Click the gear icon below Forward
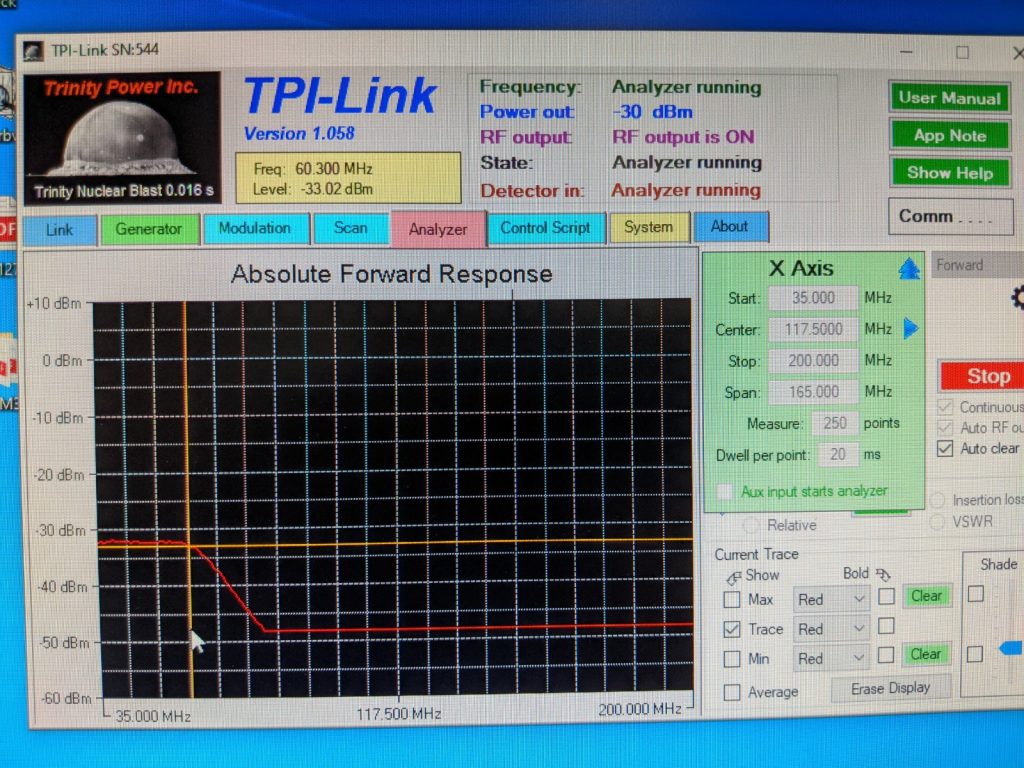 (x=1017, y=298)
